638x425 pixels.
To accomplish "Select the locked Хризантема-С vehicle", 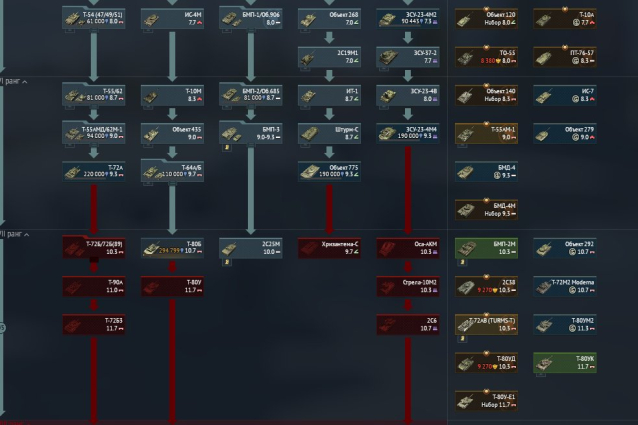I will point(329,248).
